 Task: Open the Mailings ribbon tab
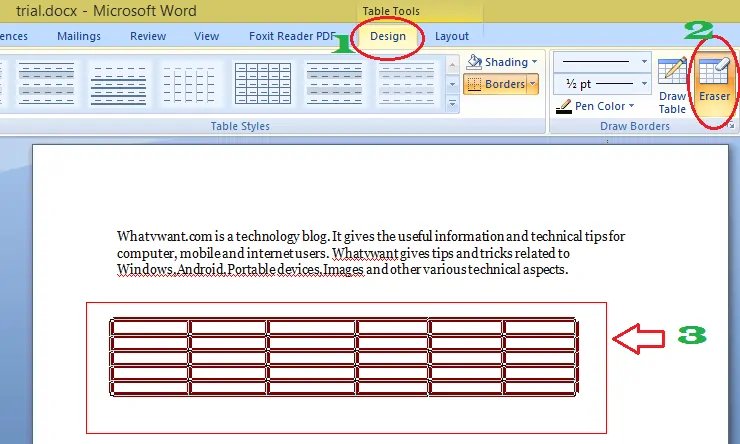[x=79, y=36]
